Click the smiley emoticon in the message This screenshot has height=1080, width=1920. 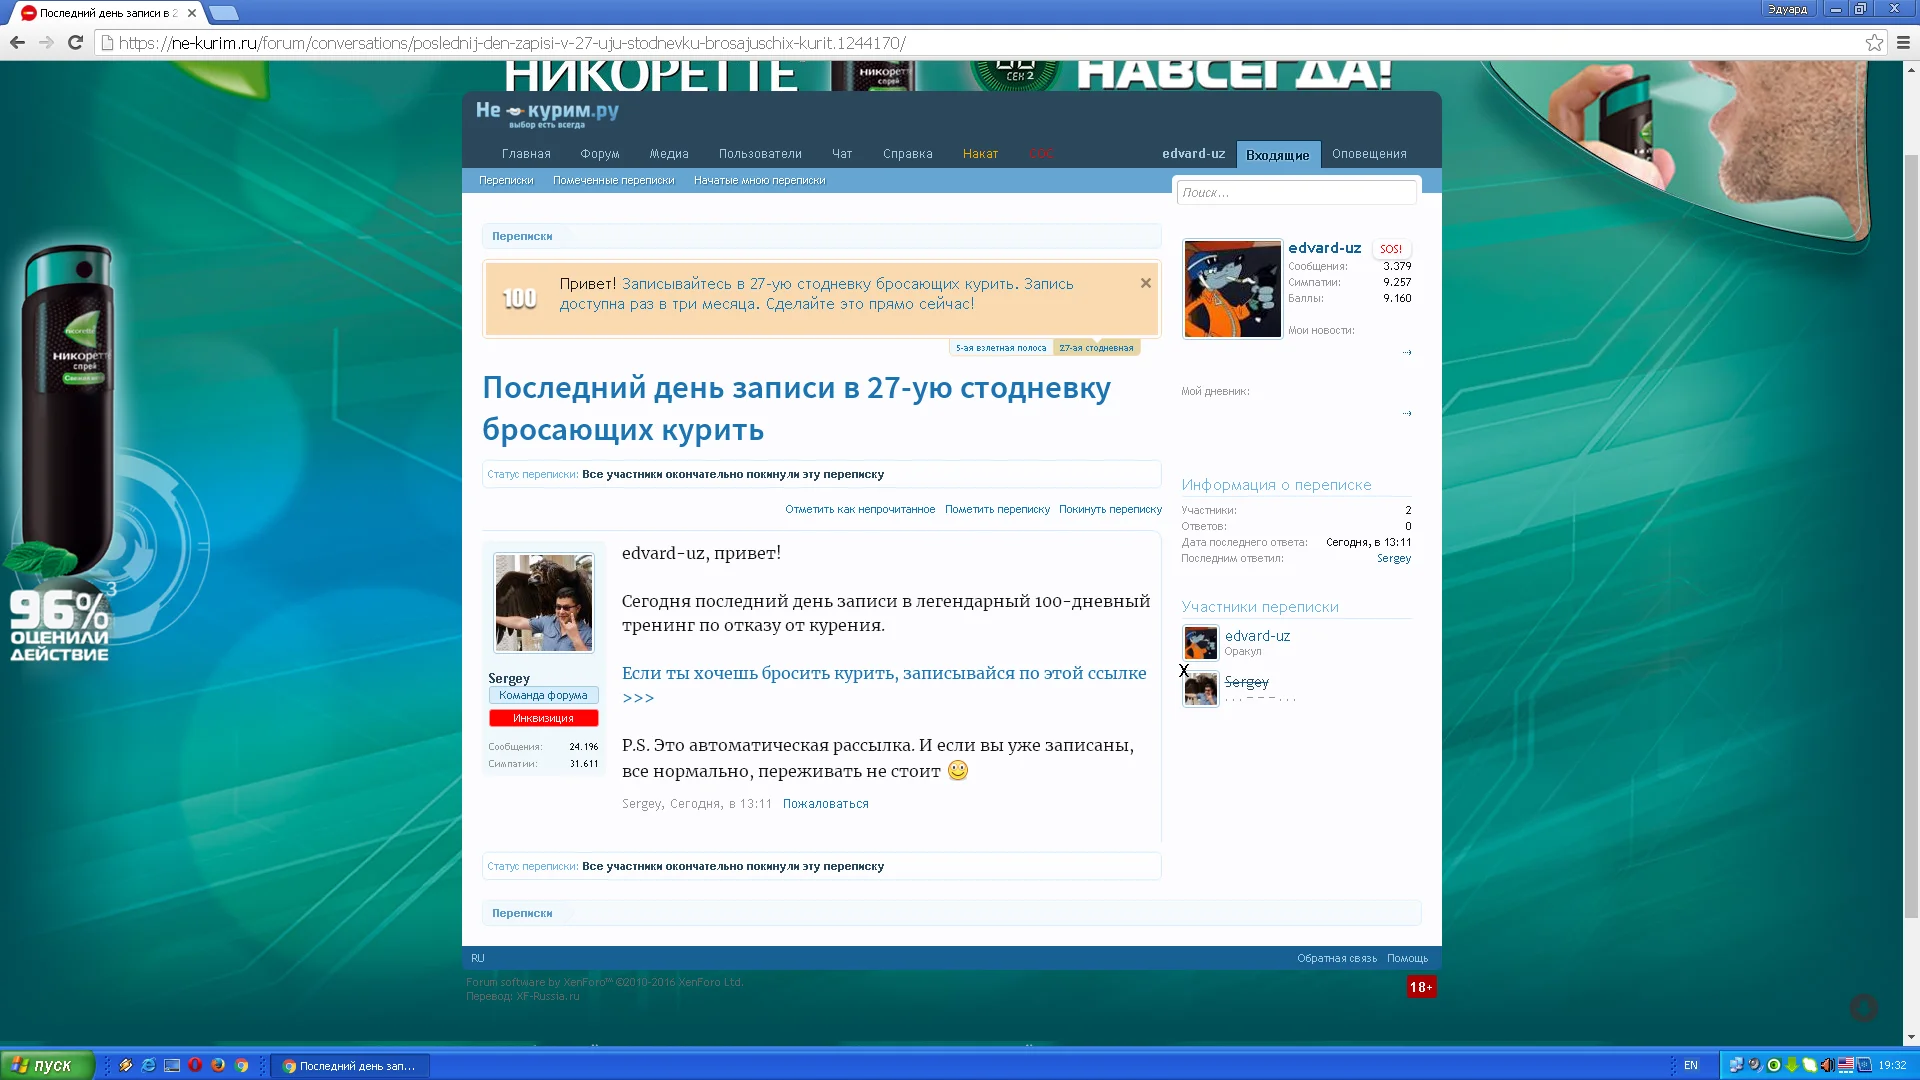coord(958,770)
